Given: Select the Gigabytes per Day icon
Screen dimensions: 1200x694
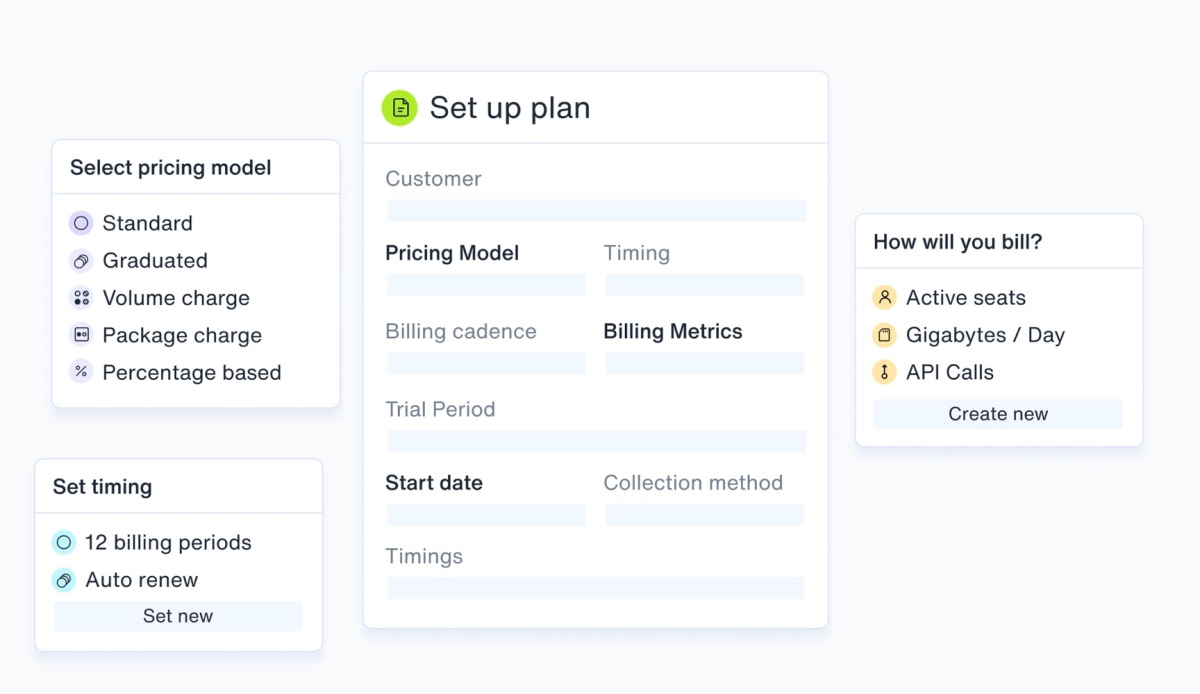Looking at the screenshot, I should [x=884, y=335].
